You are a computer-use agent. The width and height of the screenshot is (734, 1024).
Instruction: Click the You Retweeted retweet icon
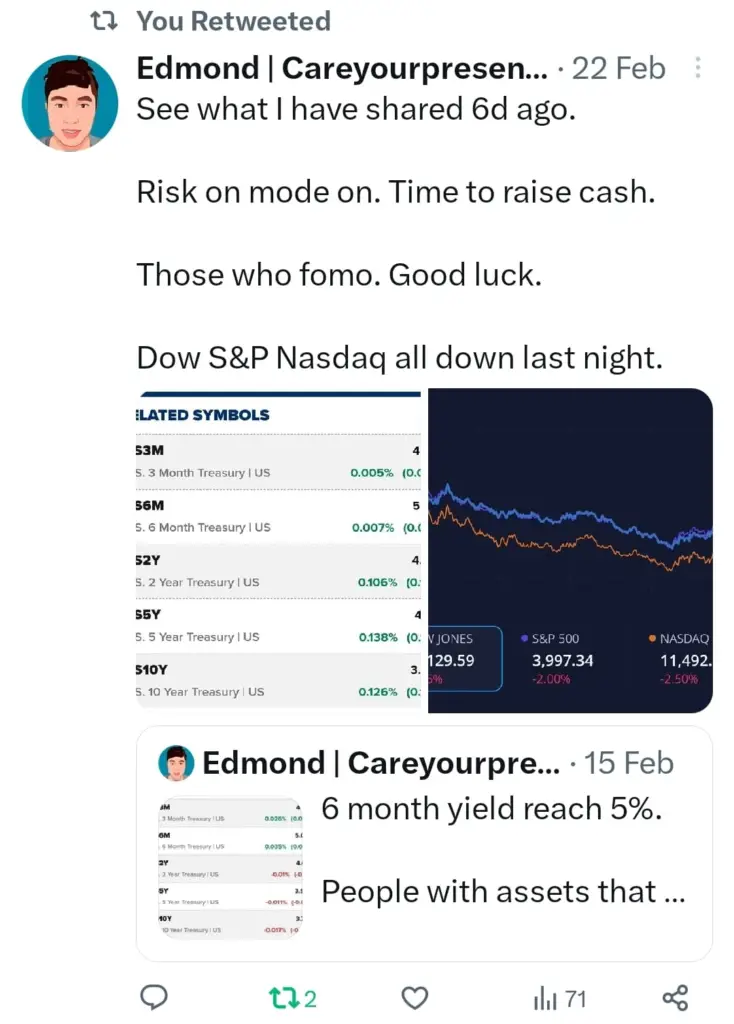(103, 22)
